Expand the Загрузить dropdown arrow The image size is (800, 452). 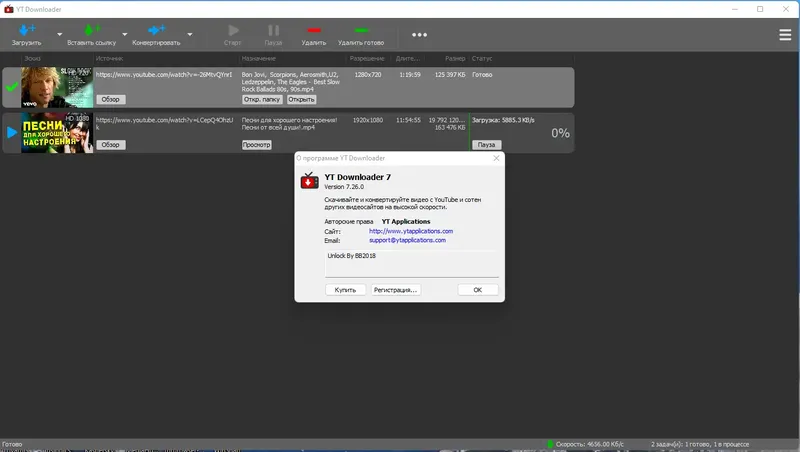60,35
